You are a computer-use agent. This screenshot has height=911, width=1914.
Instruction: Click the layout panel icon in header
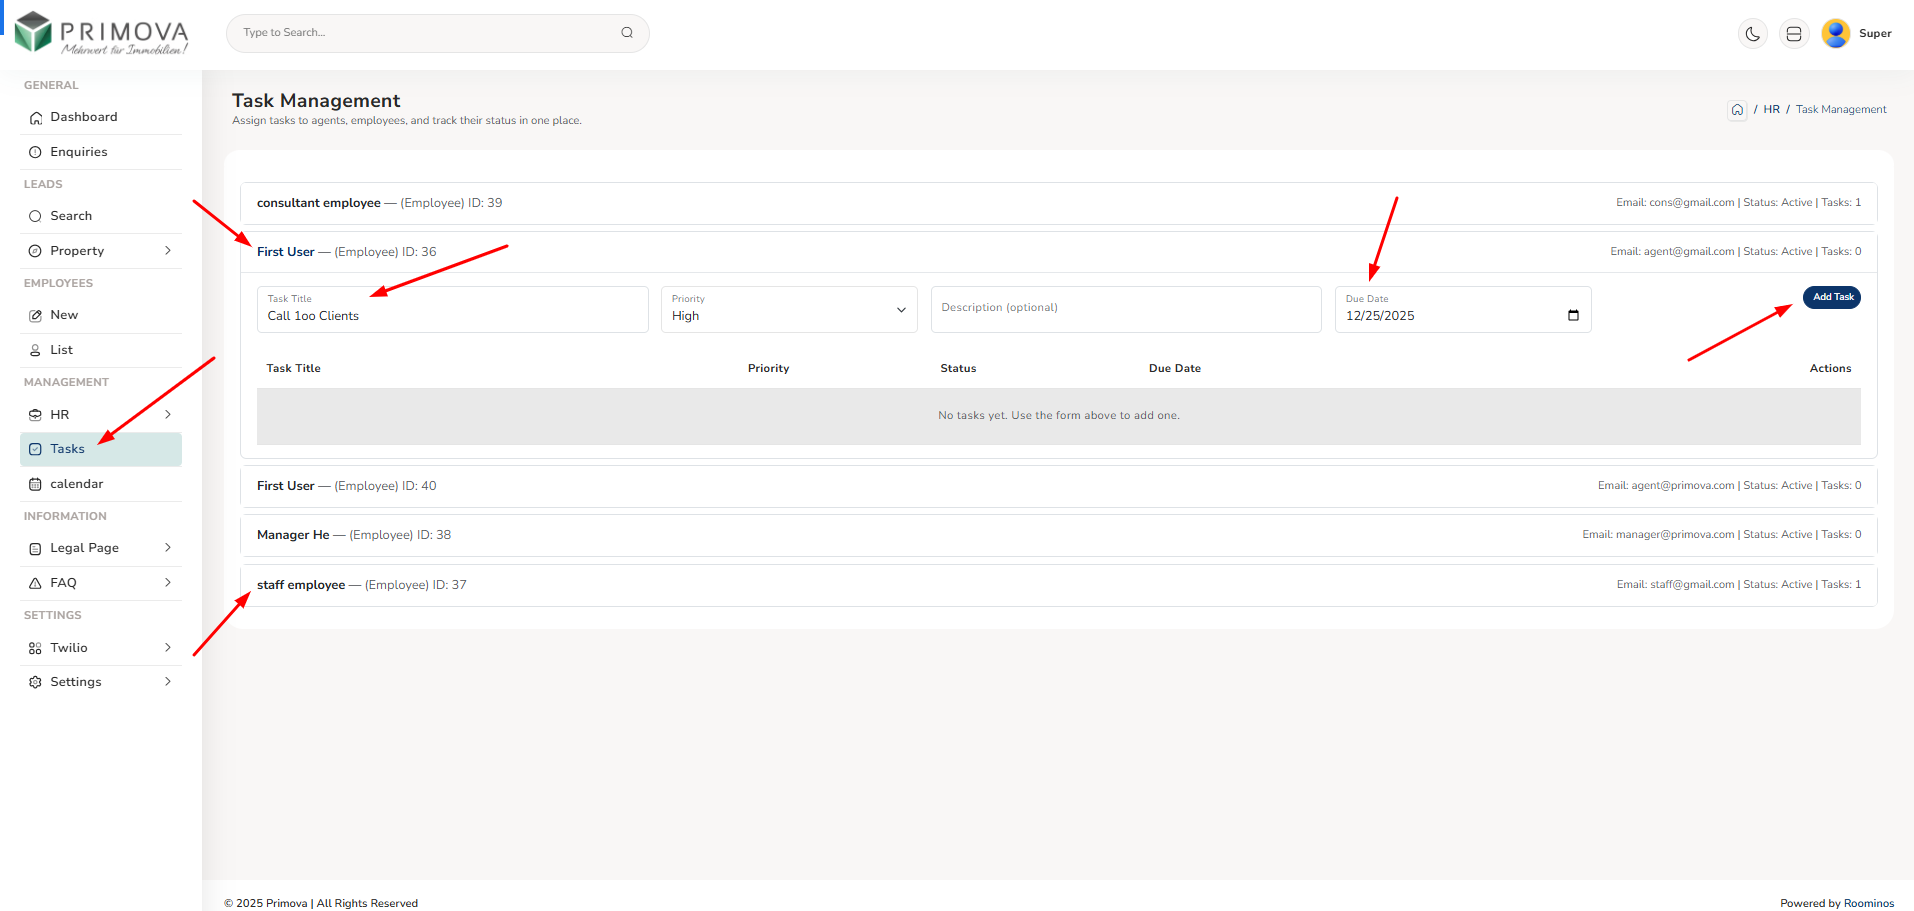pos(1794,34)
